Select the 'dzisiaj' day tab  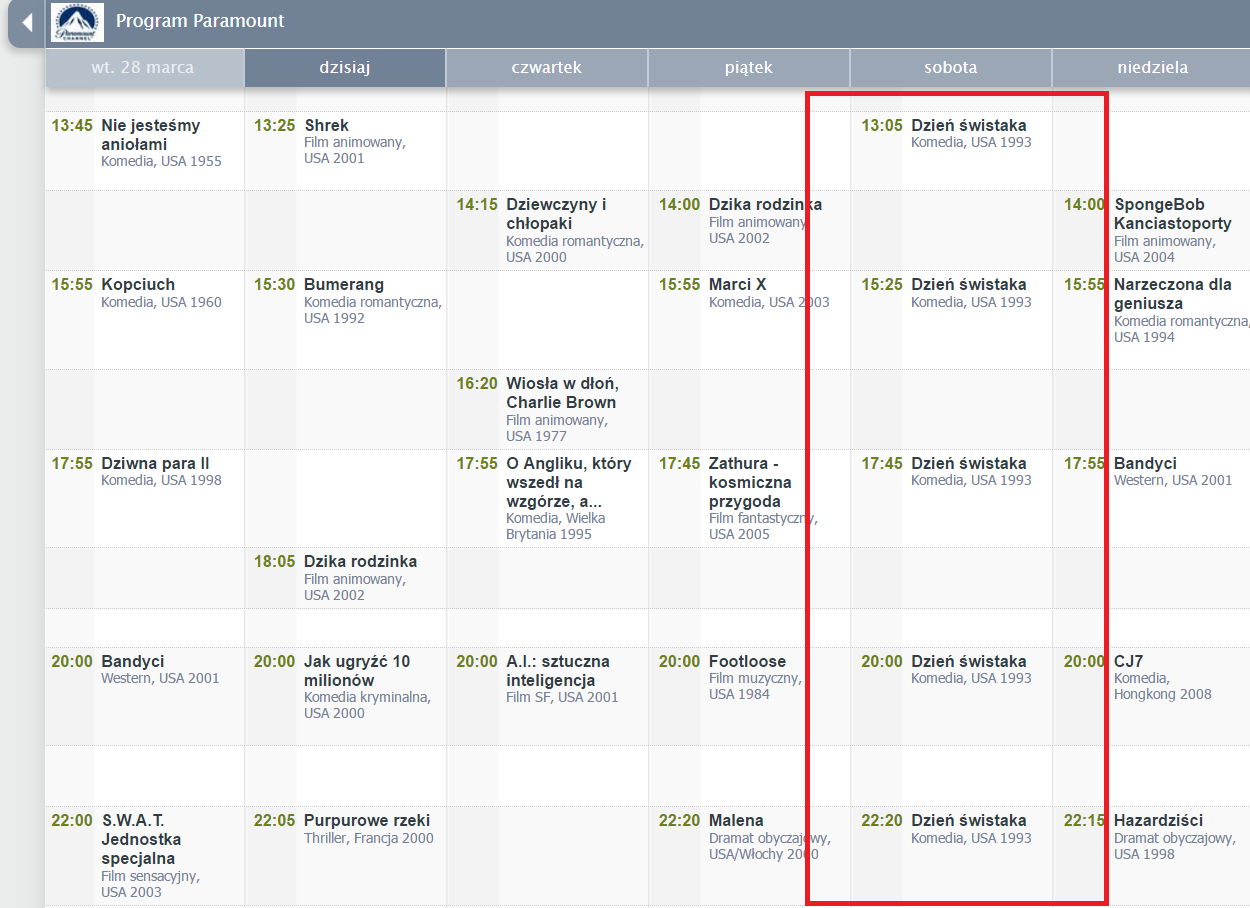345,68
